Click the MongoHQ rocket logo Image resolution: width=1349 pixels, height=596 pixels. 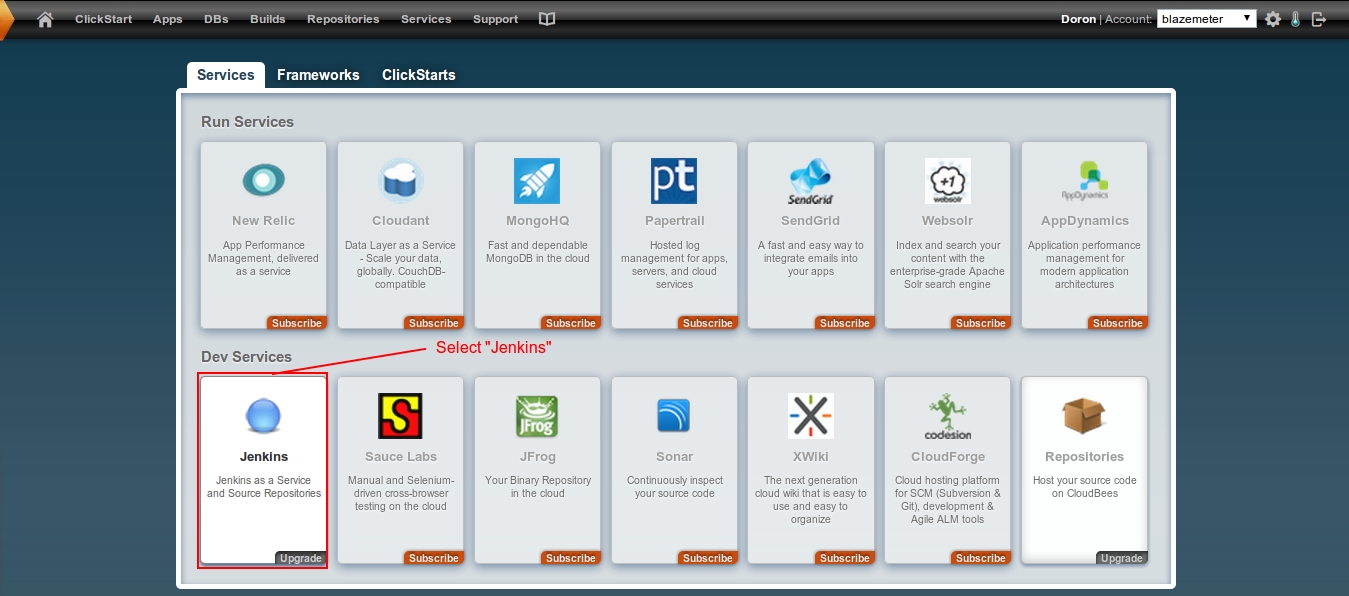[537, 181]
